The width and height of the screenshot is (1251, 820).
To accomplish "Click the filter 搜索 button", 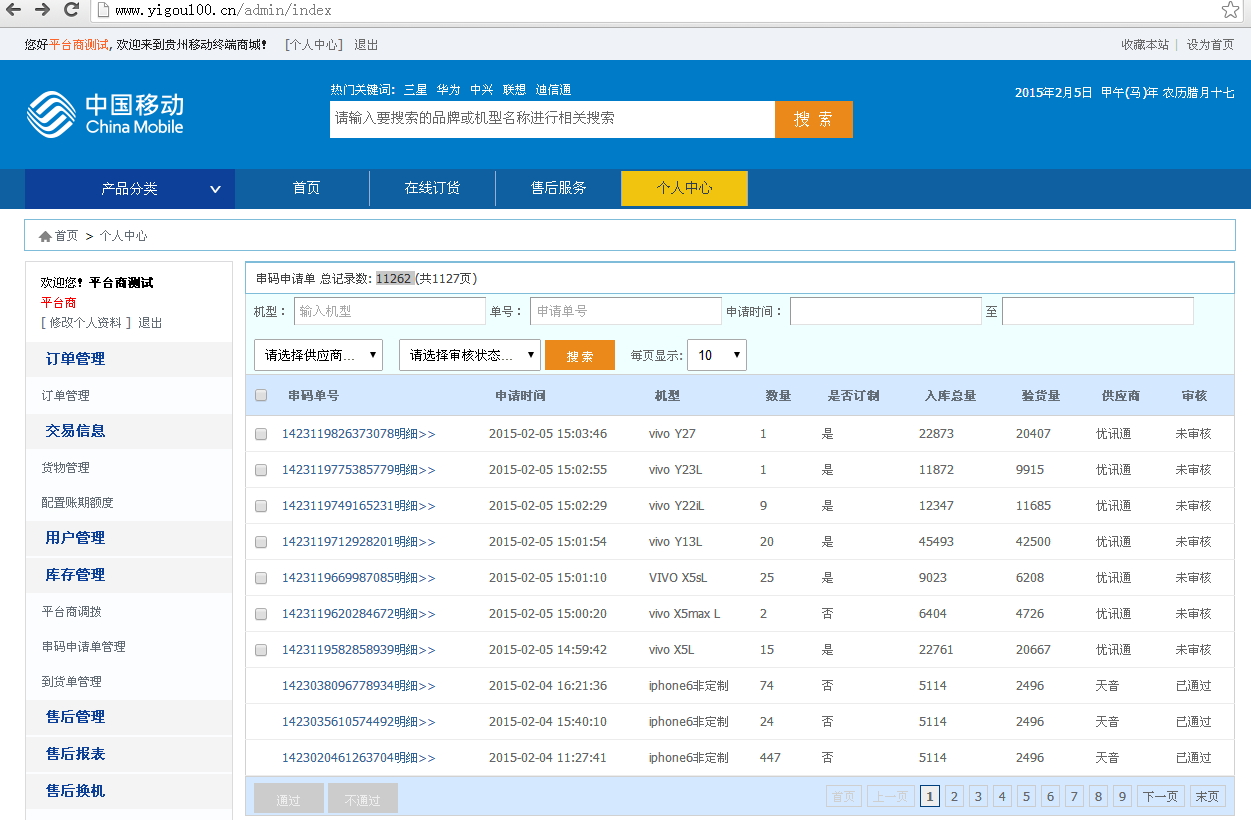I will pos(580,355).
